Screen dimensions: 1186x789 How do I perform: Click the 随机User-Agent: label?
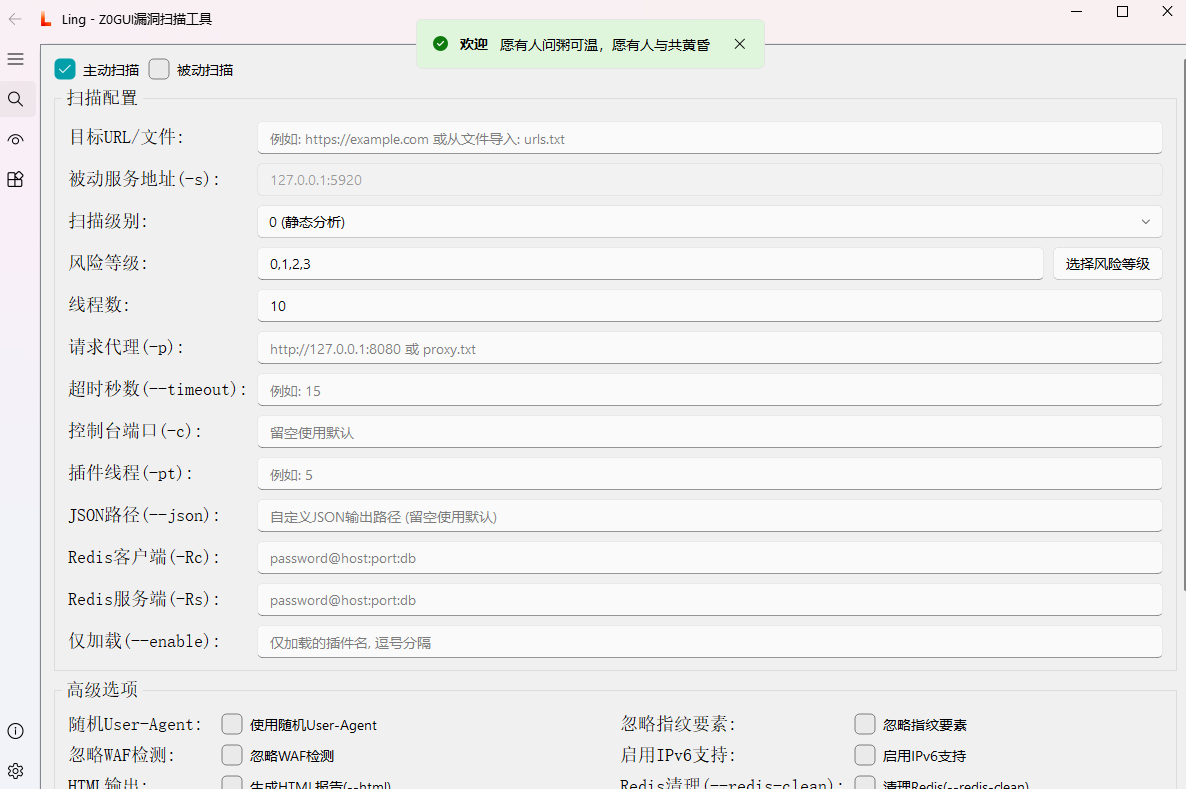(135, 724)
